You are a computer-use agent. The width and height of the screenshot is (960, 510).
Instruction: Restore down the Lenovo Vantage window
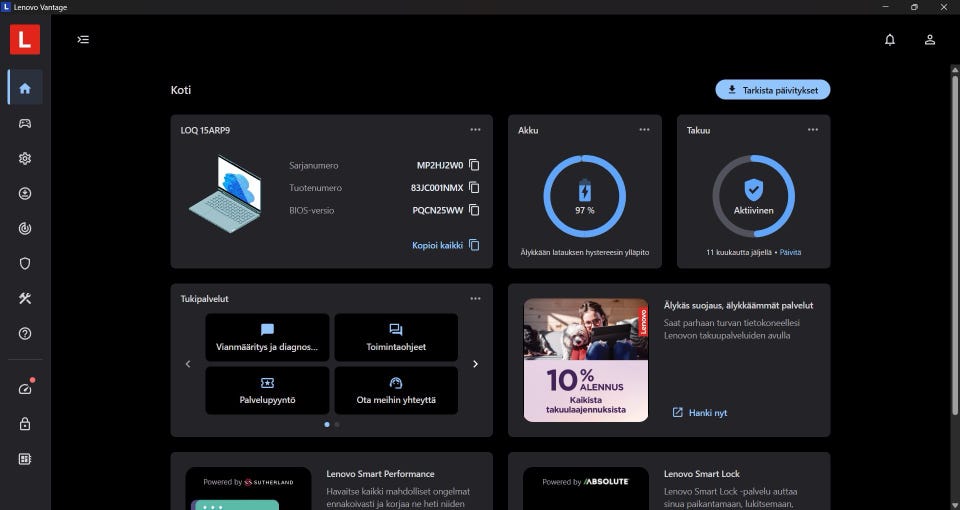tap(914, 7)
